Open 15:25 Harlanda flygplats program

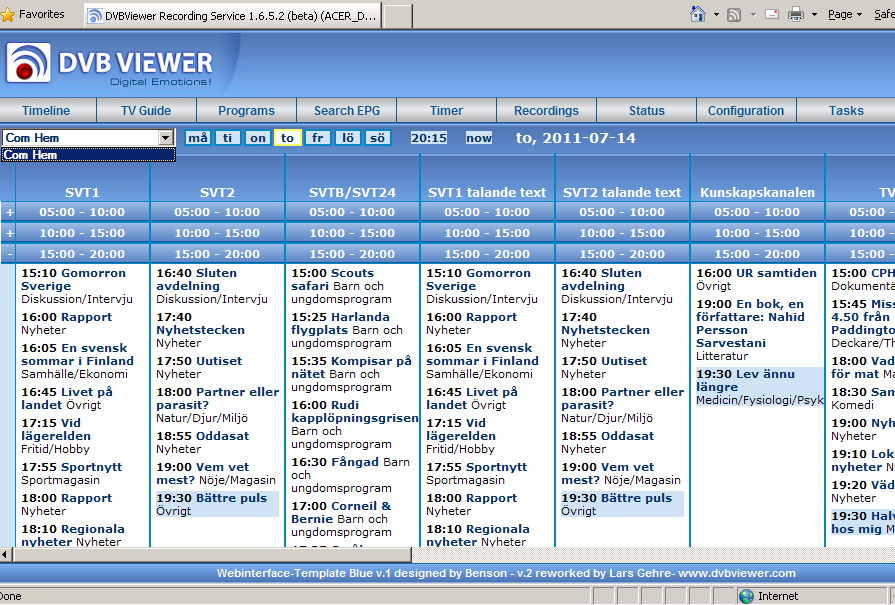(x=340, y=324)
